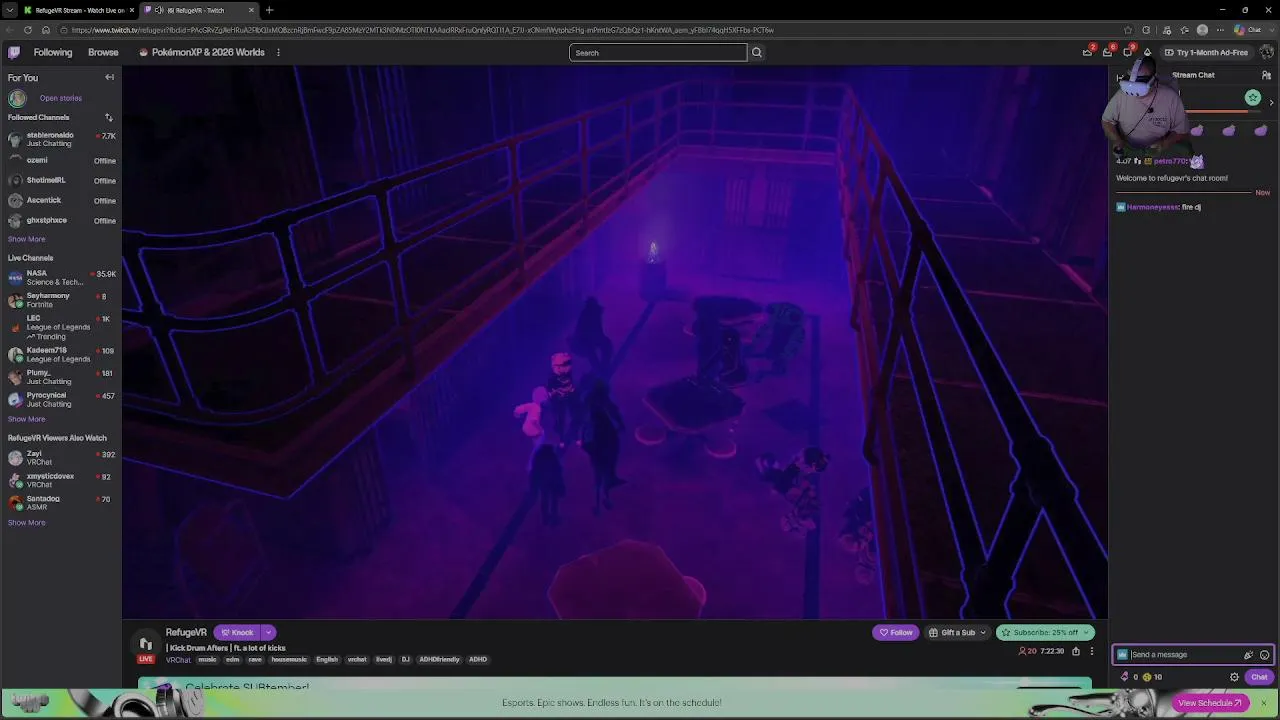The image size is (1280, 720).
Task: Open chat settings gear
Action: 1234,677
